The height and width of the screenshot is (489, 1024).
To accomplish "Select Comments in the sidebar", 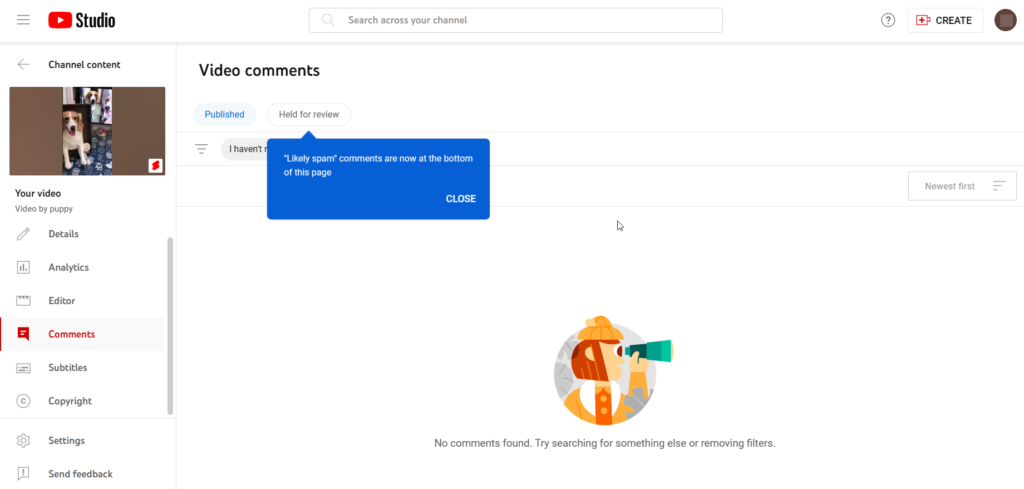I will (x=72, y=334).
